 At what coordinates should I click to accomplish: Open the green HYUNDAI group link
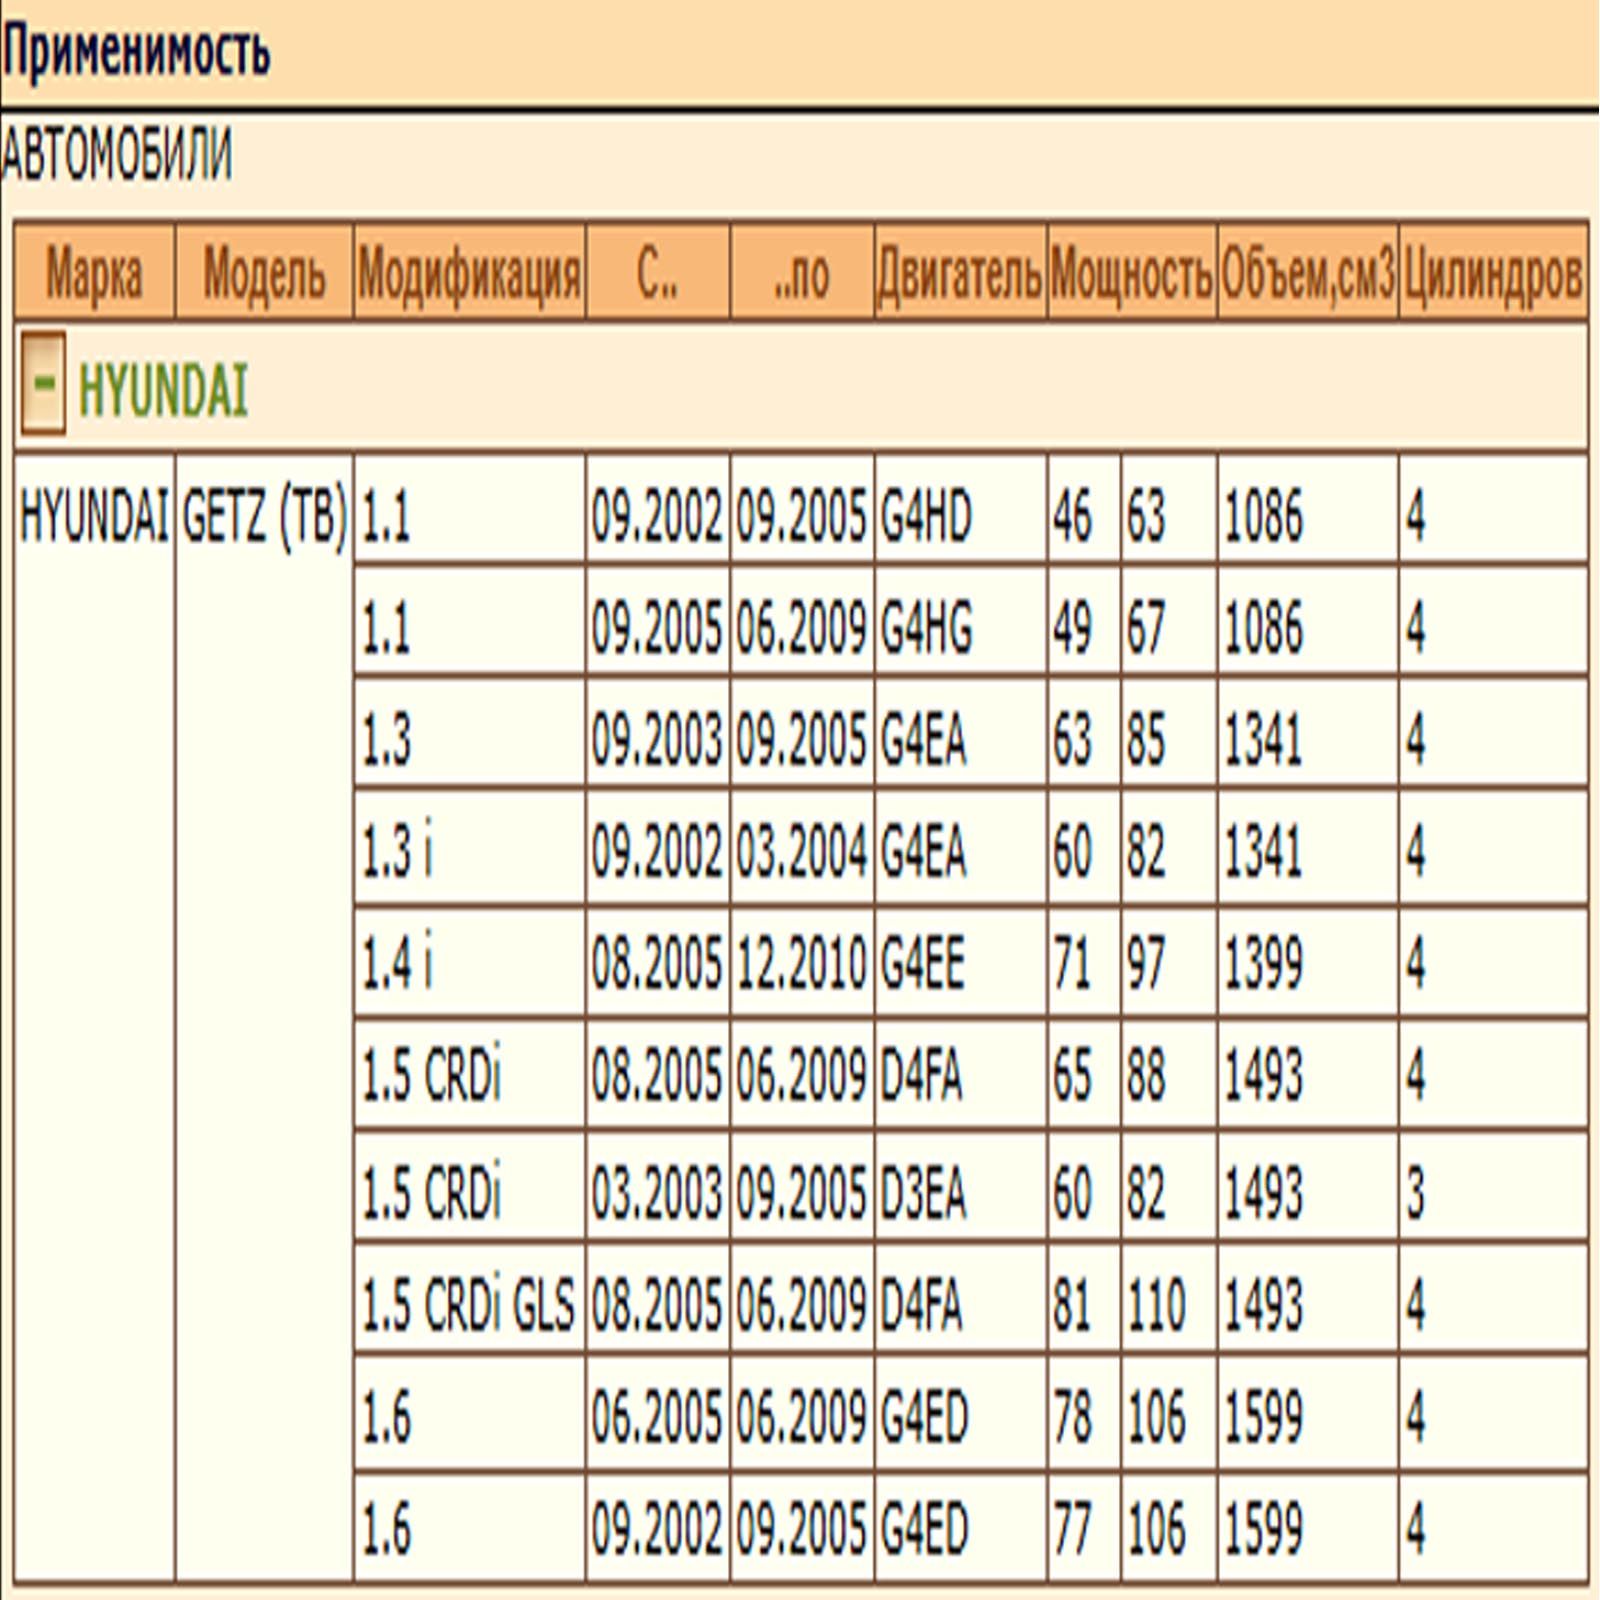162,390
